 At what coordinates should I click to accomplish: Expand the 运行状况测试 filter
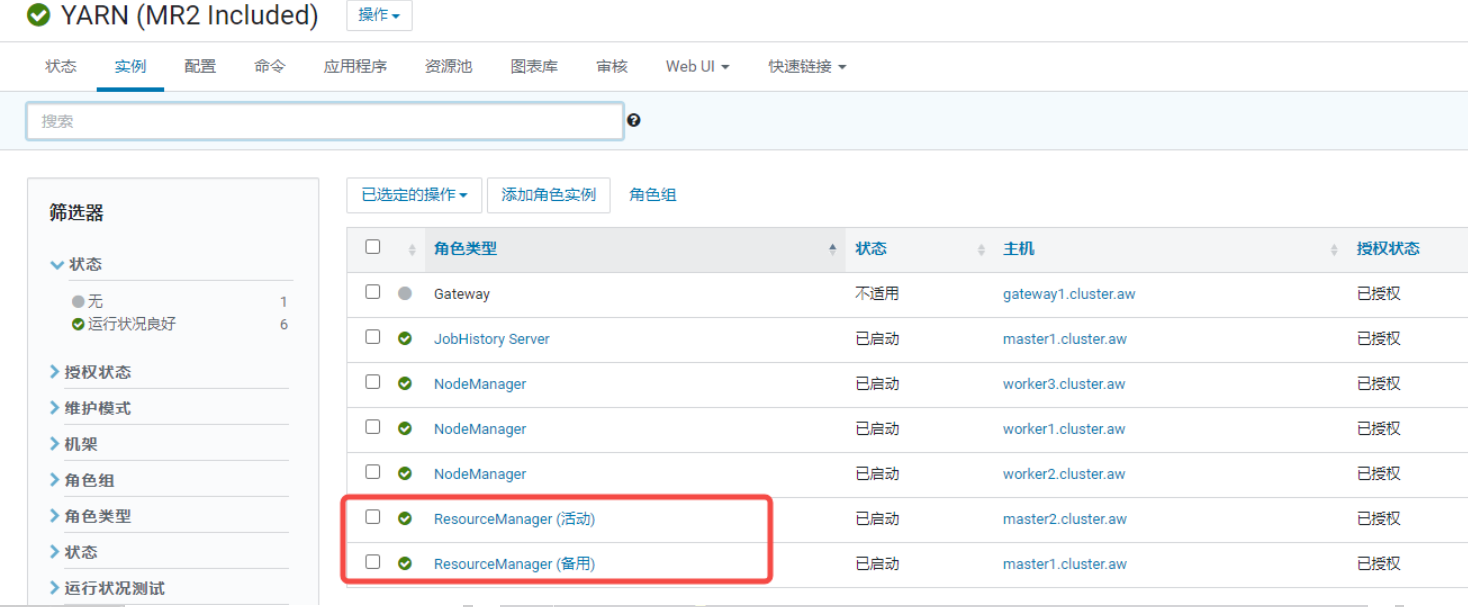tap(107, 588)
